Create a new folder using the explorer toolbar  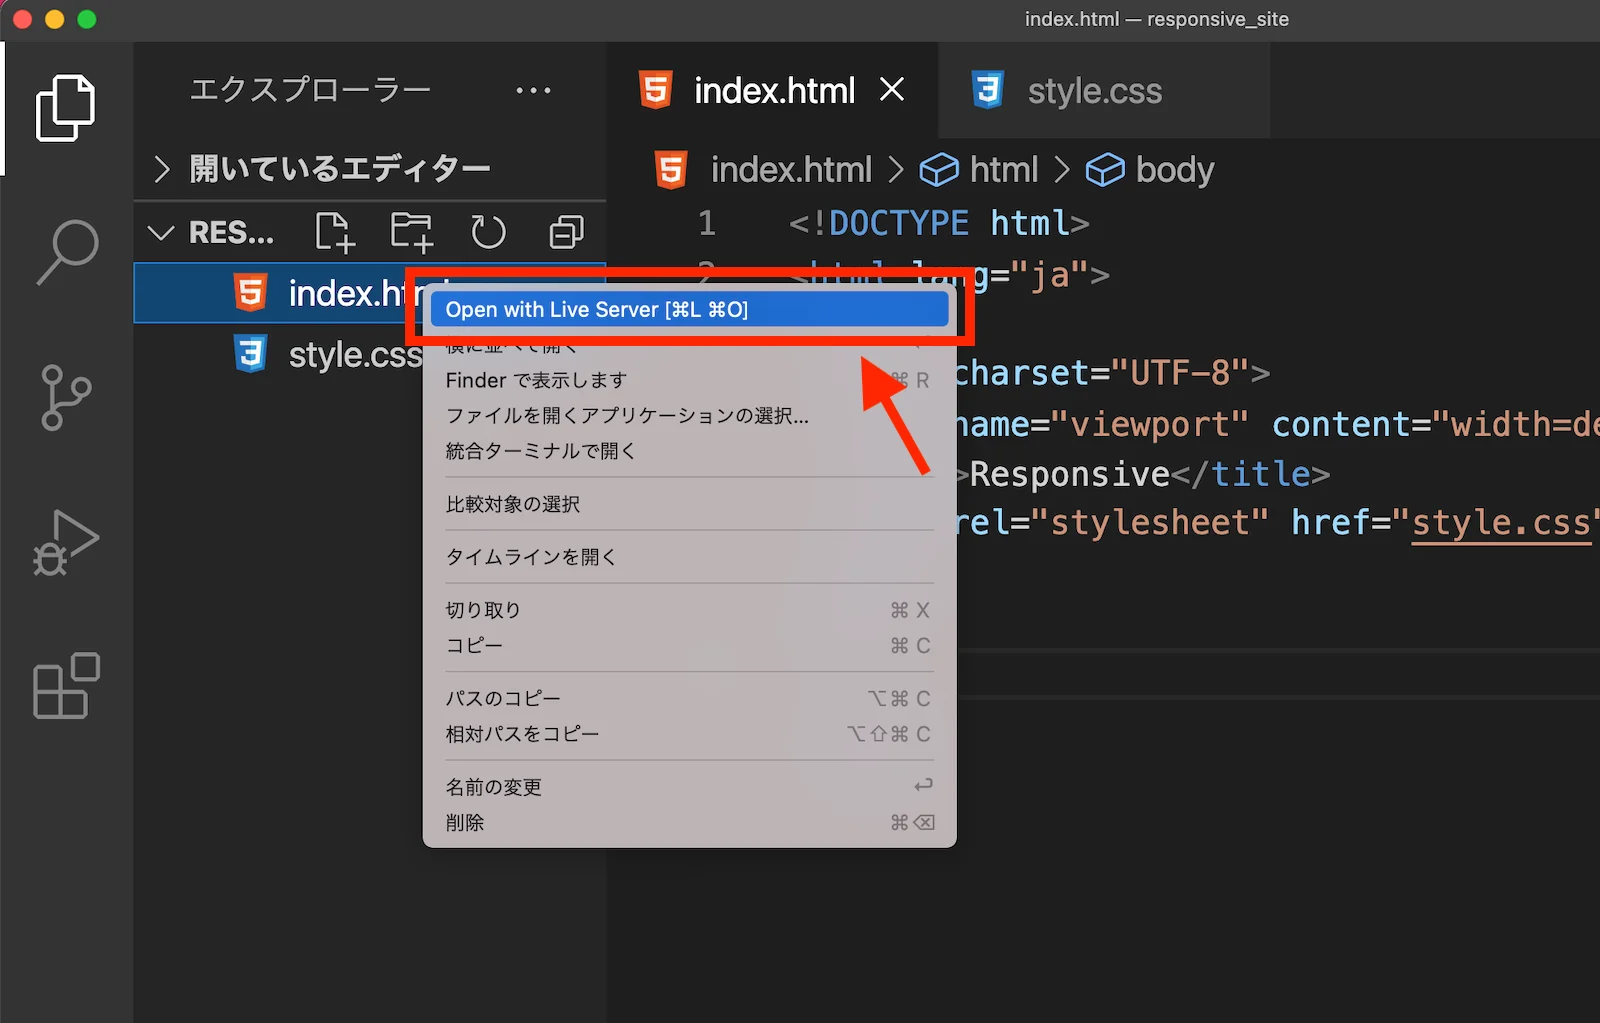click(411, 232)
